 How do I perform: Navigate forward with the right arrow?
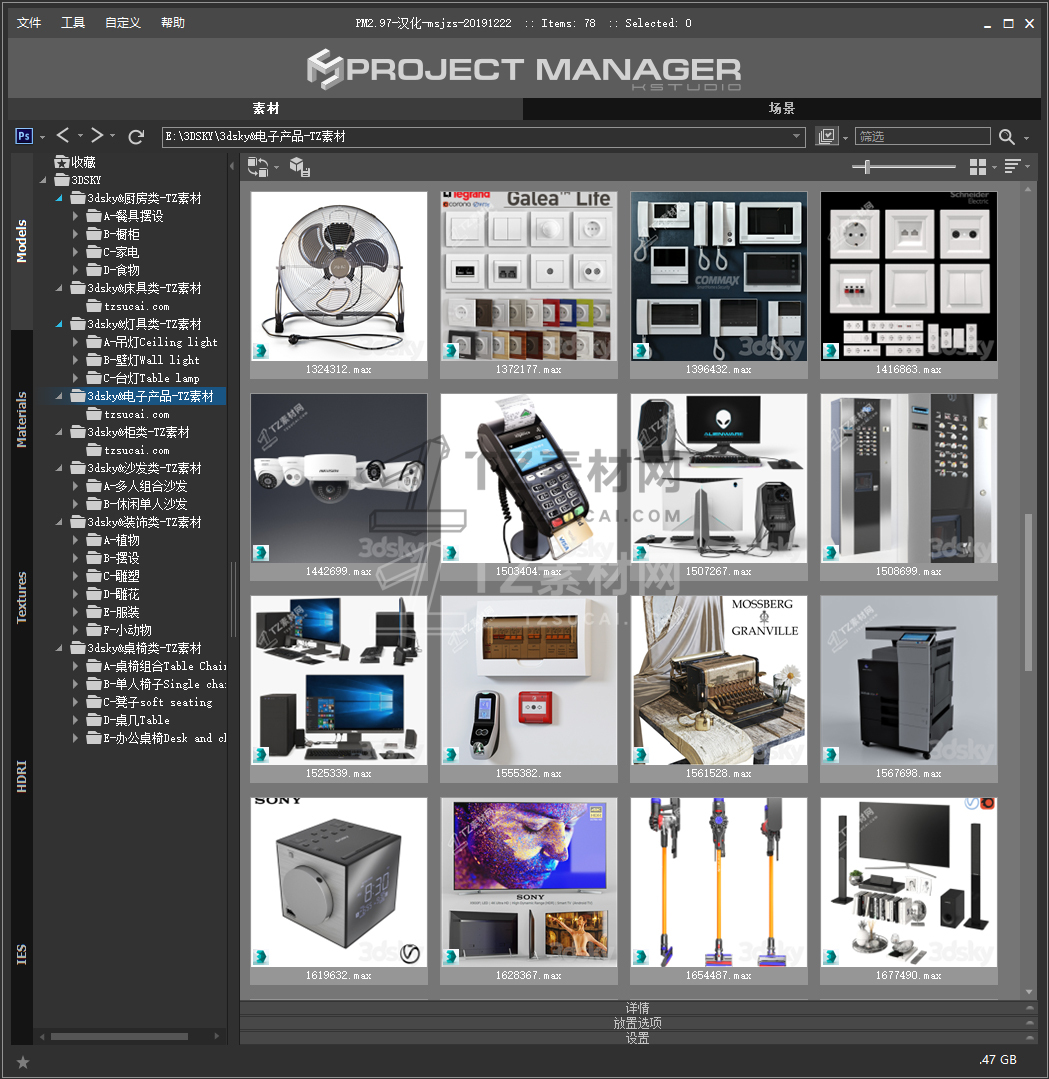(97, 136)
